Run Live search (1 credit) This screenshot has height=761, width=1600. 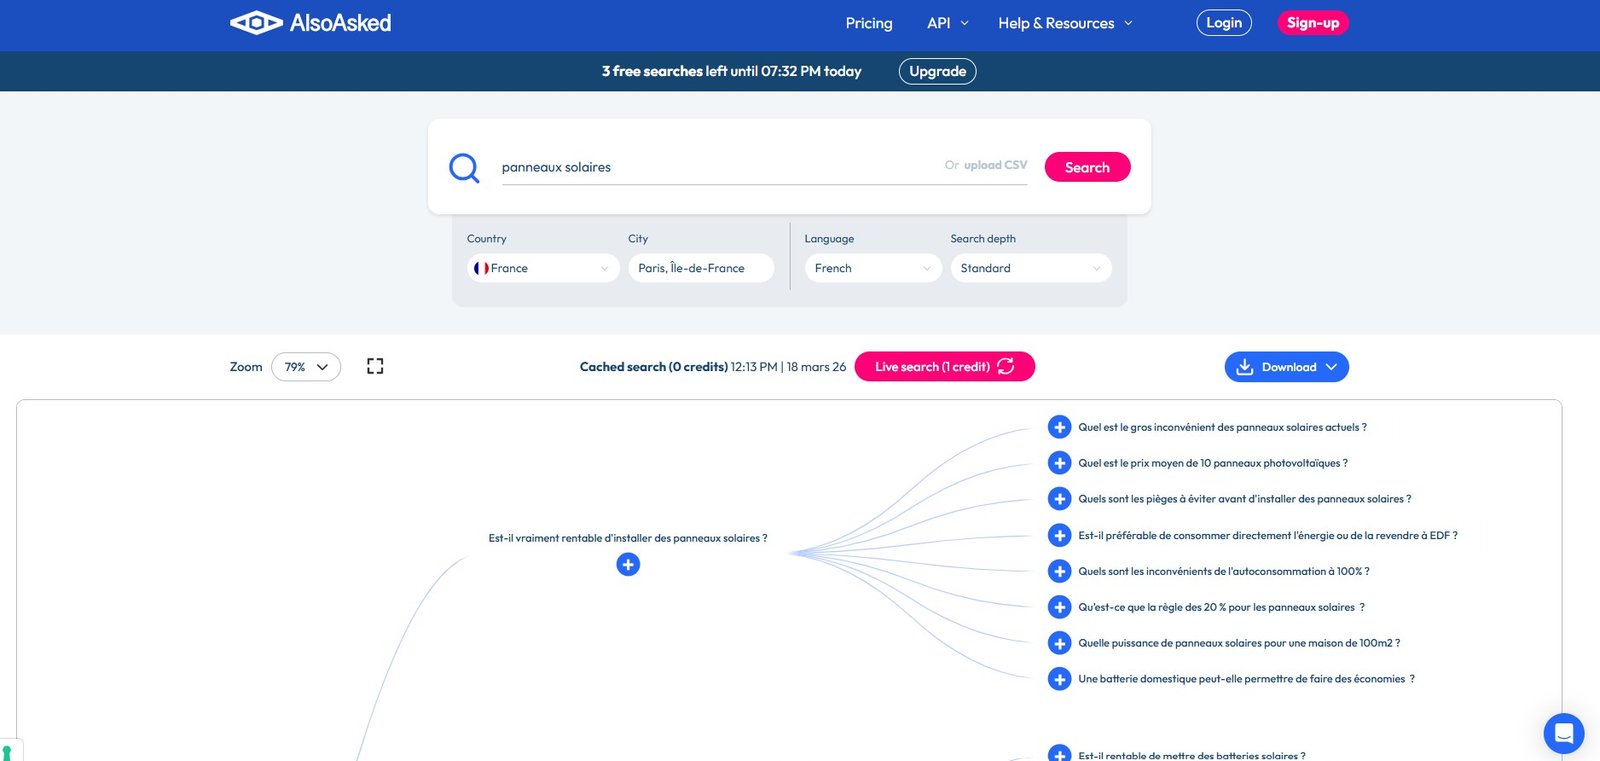tap(945, 367)
